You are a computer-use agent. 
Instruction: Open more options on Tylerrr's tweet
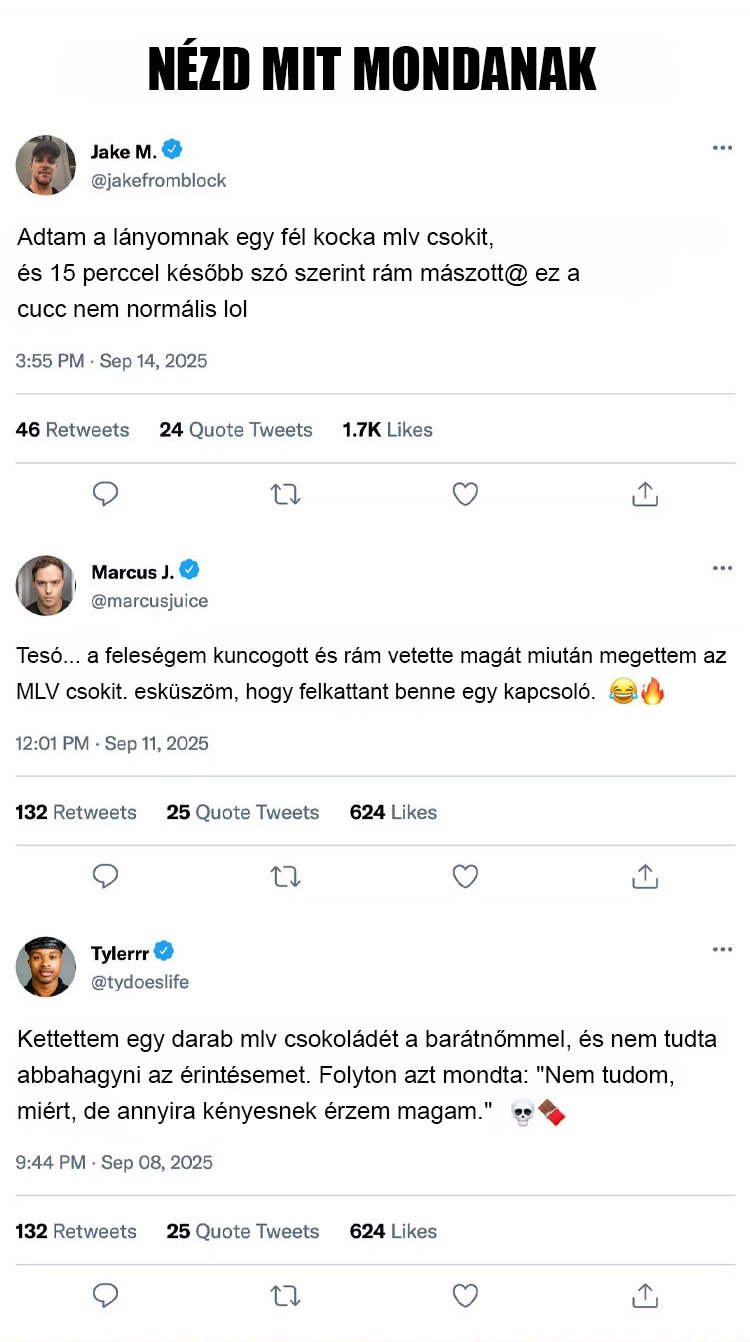[x=722, y=949]
